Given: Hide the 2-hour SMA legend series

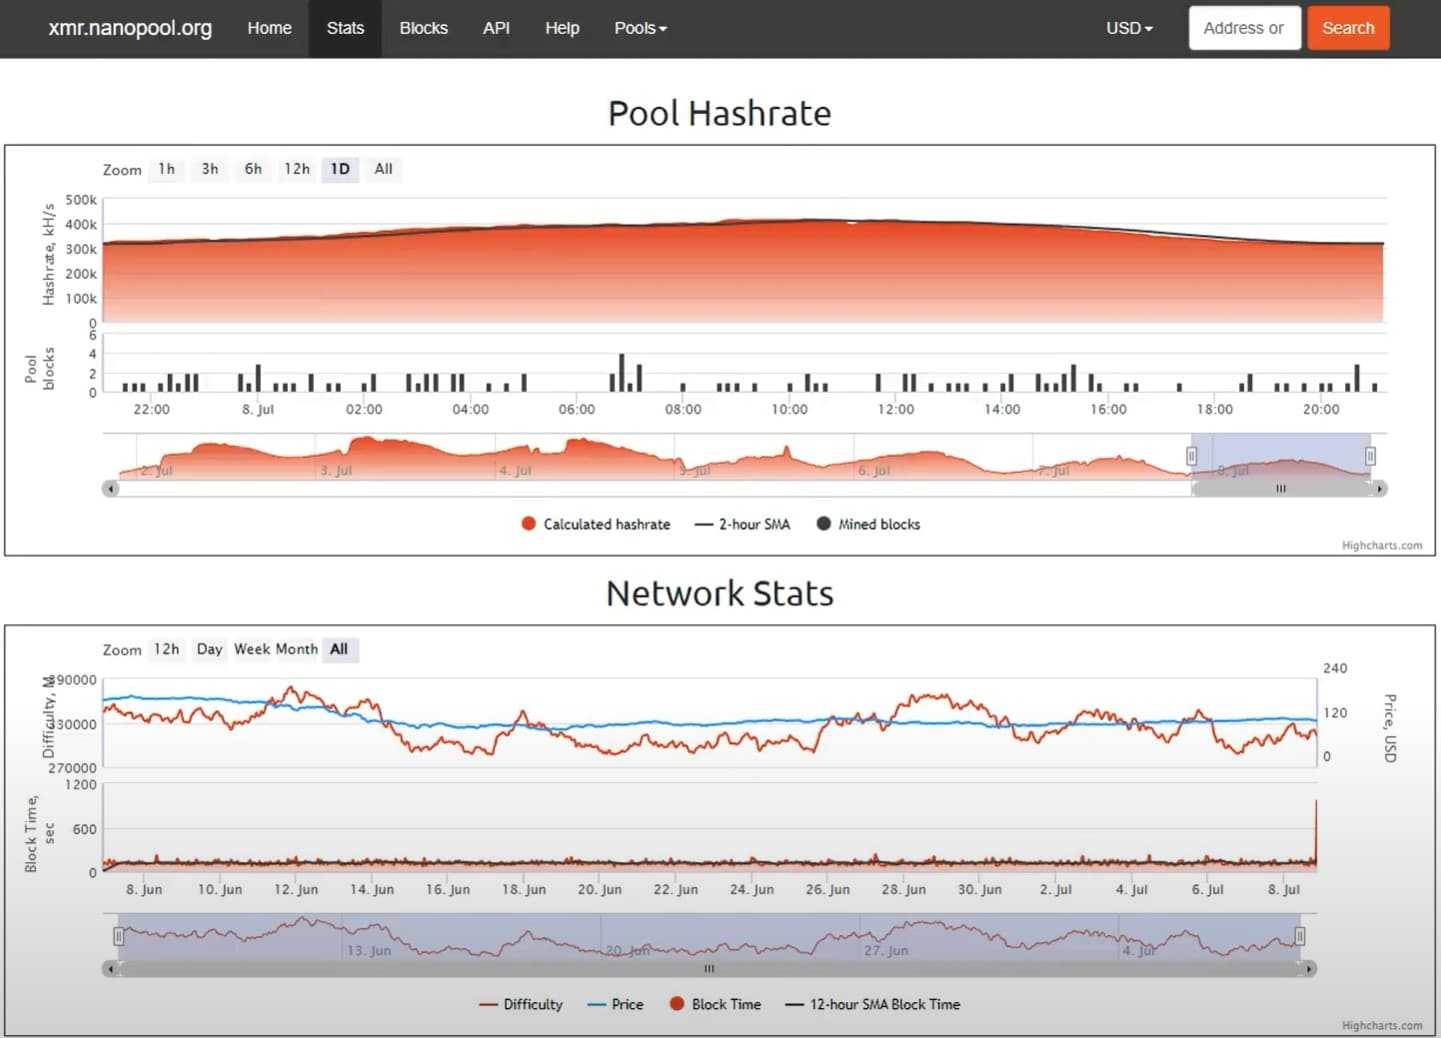Looking at the screenshot, I should pos(743,524).
